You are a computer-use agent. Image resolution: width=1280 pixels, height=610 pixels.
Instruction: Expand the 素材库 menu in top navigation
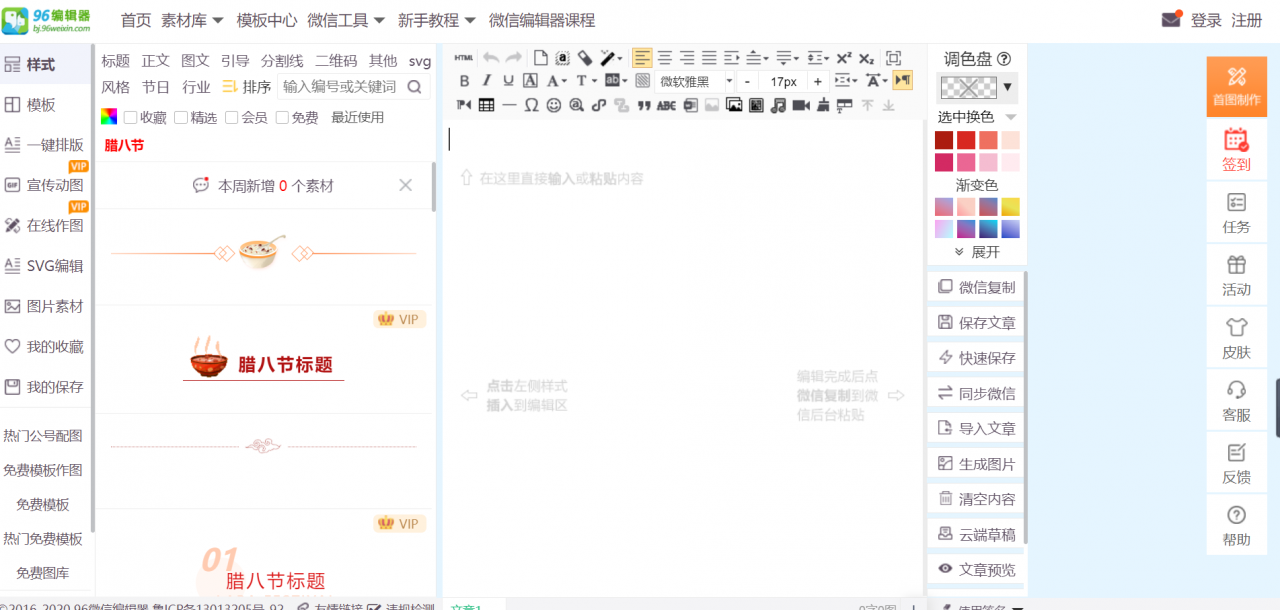pyautogui.click(x=191, y=20)
